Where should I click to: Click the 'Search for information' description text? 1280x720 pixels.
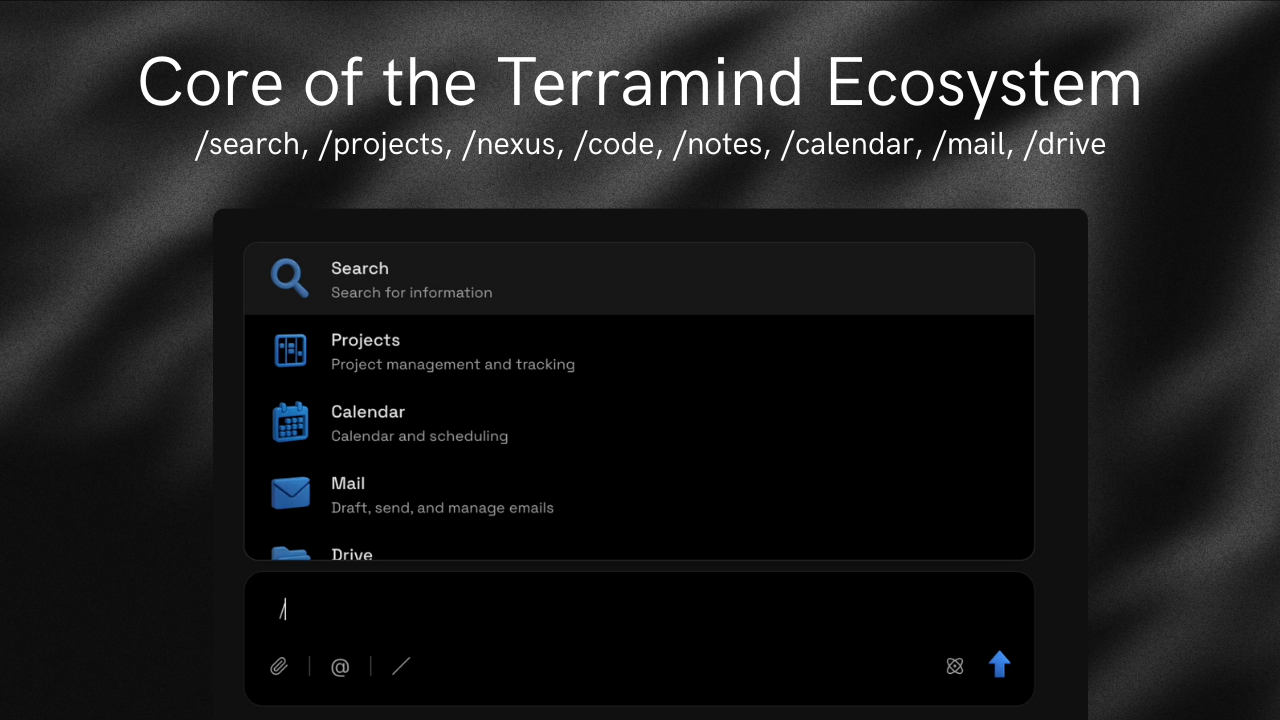pos(412,292)
